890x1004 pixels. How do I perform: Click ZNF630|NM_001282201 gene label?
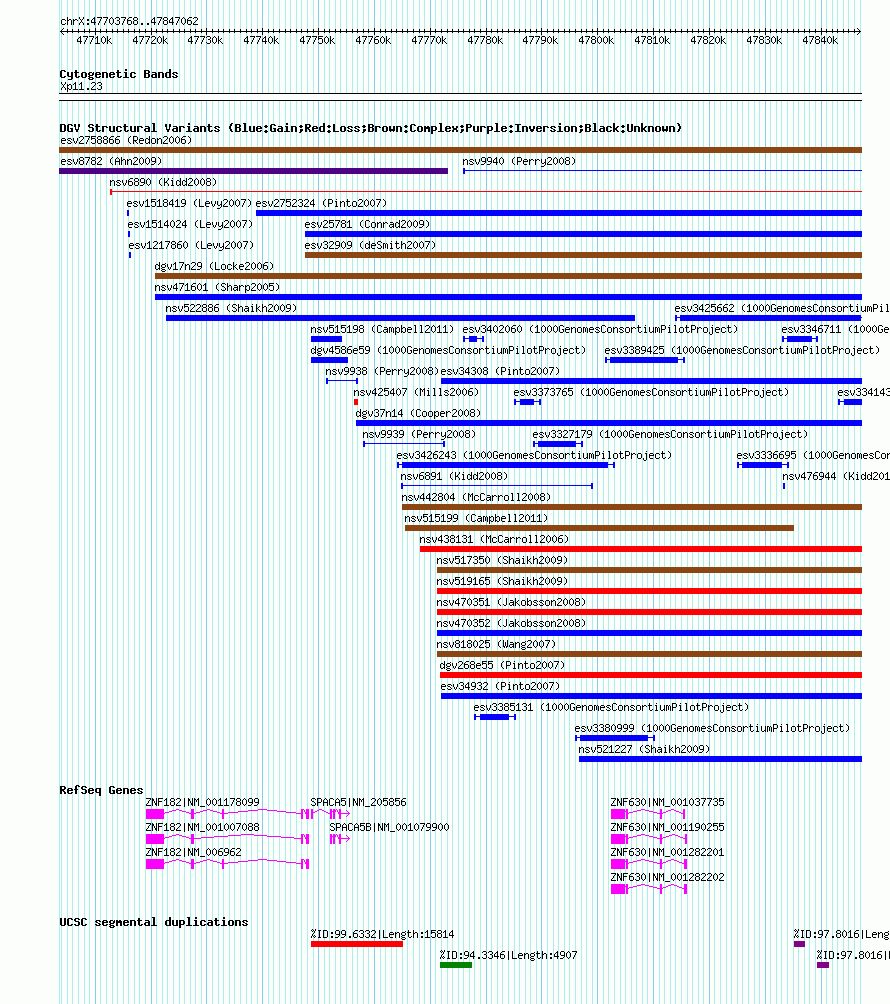[x=668, y=852]
